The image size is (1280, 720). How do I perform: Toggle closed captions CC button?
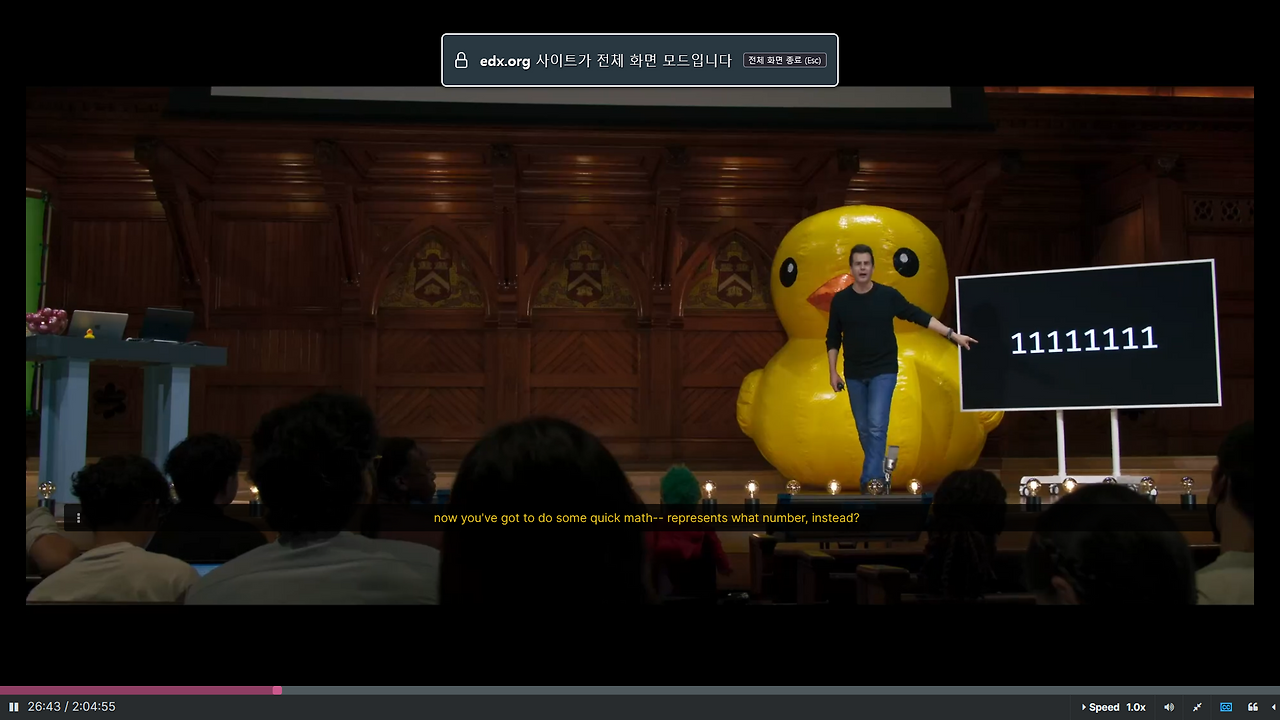1226,707
